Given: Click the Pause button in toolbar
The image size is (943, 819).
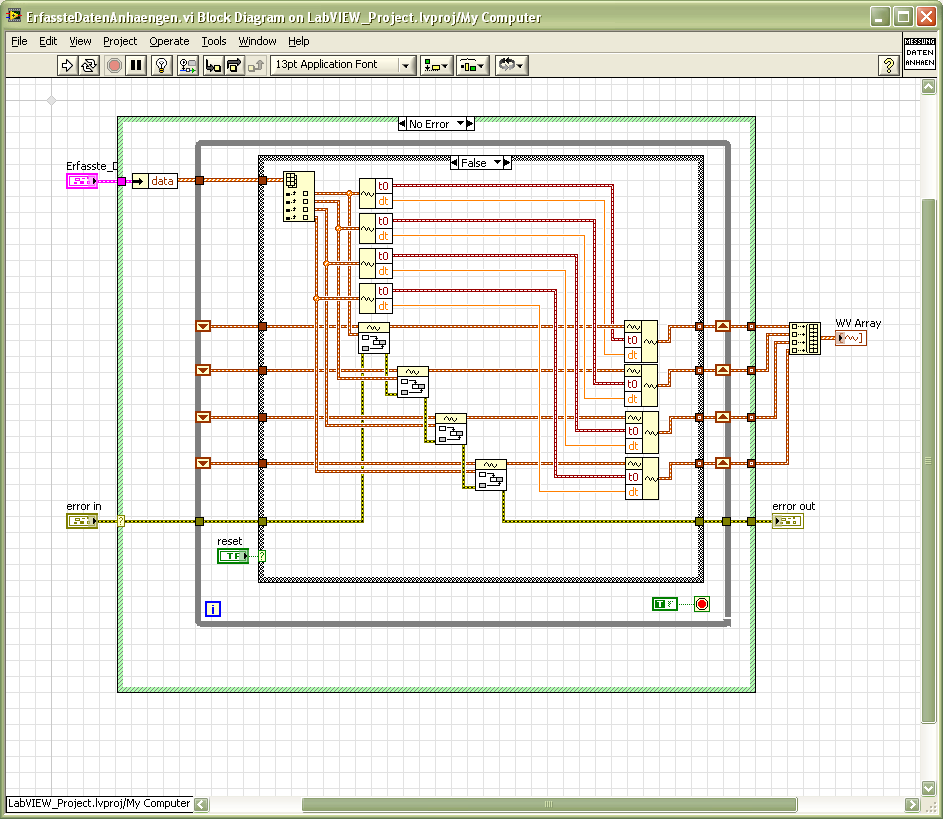Looking at the screenshot, I should (137, 65).
